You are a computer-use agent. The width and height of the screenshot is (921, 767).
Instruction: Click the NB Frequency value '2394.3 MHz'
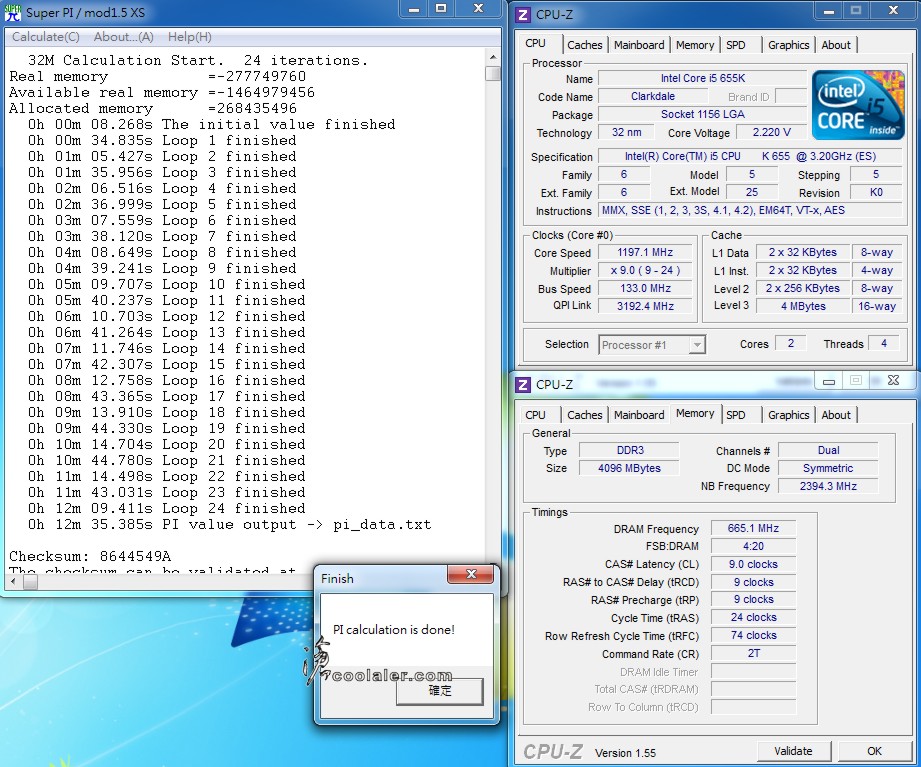[828, 486]
